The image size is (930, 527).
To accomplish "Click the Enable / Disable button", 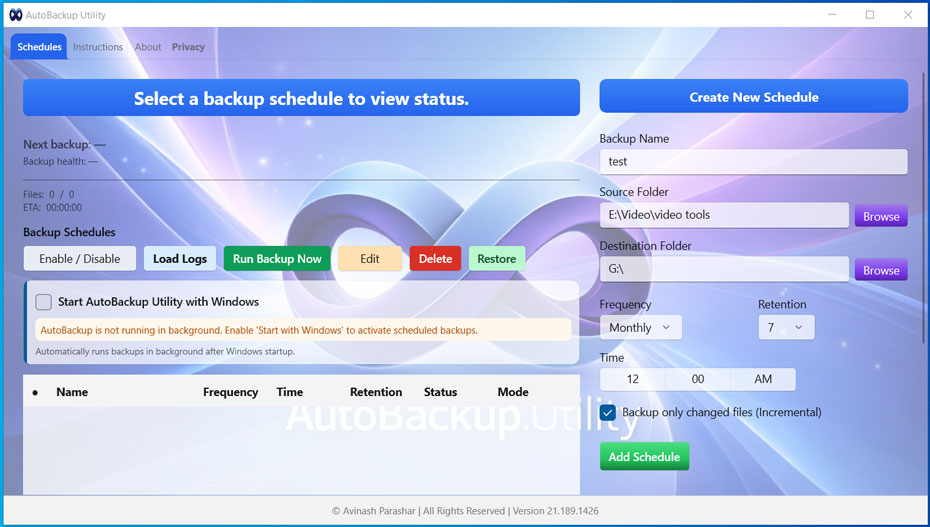I will 79,258.
